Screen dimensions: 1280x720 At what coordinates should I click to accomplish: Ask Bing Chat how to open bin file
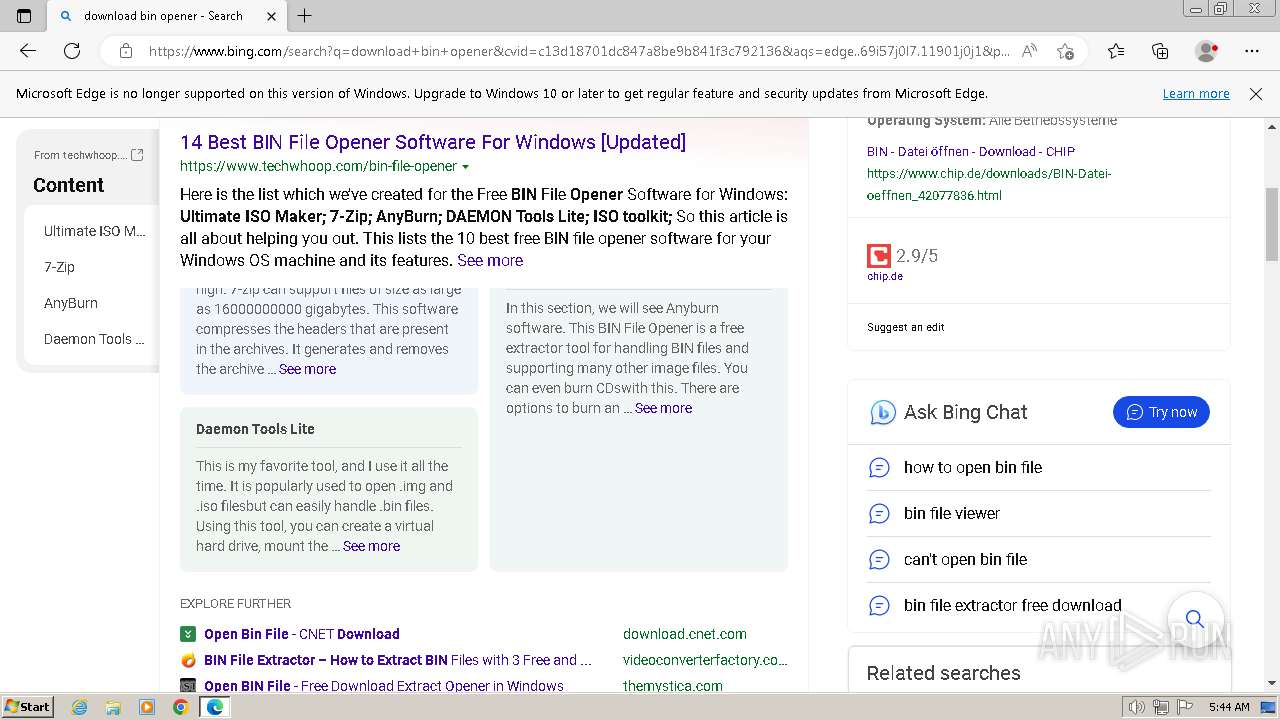pyautogui.click(x=973, y=467)
